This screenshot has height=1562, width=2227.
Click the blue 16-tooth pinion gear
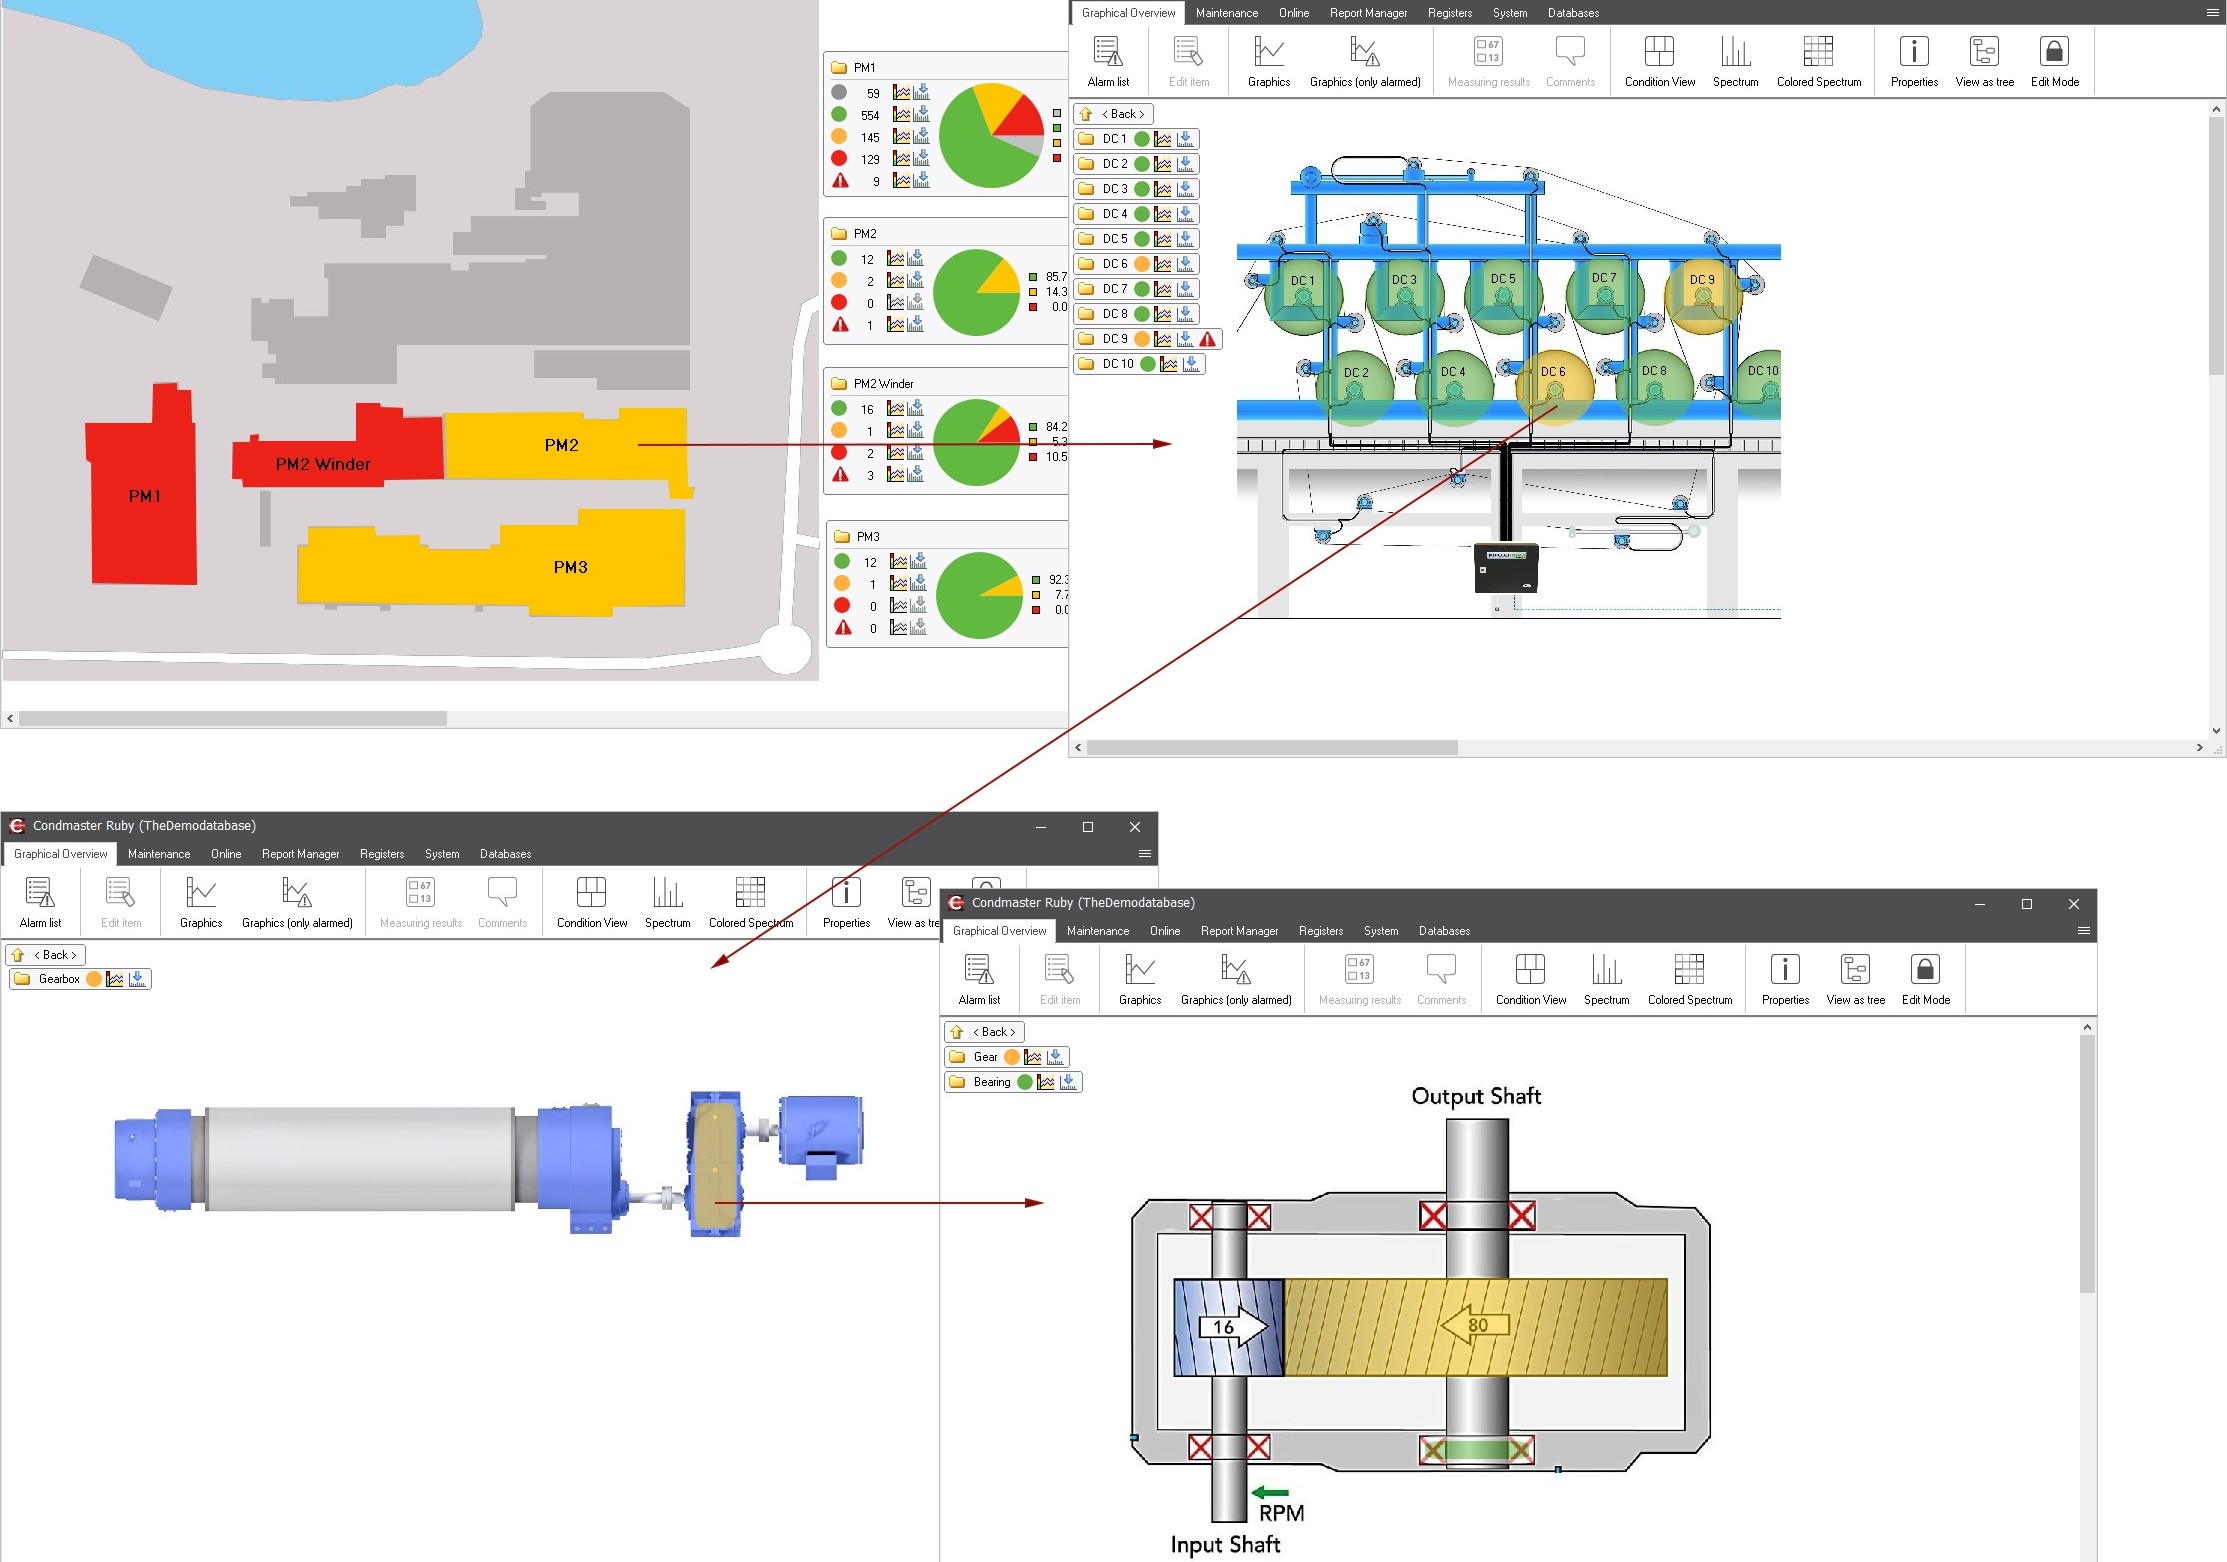pyautogui.click(x=1228, y=1327)
